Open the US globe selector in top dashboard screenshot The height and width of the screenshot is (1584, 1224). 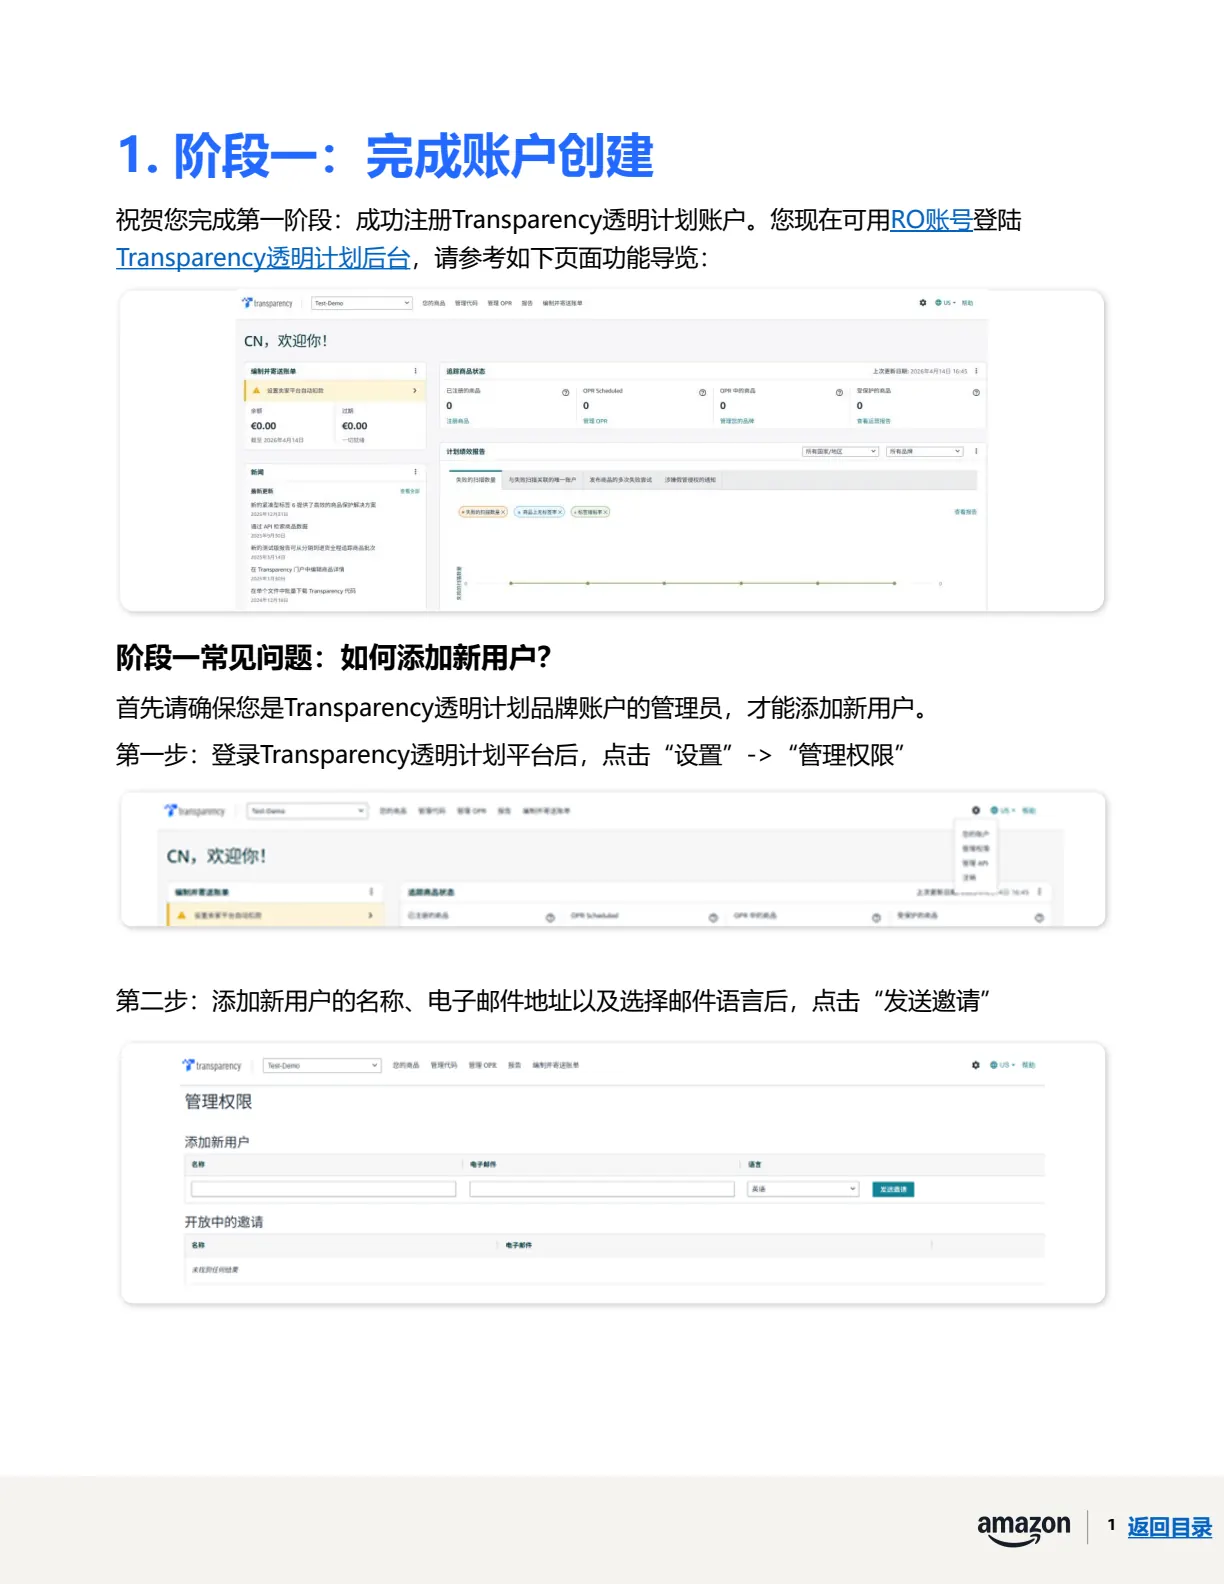click(x=945, y=303)
